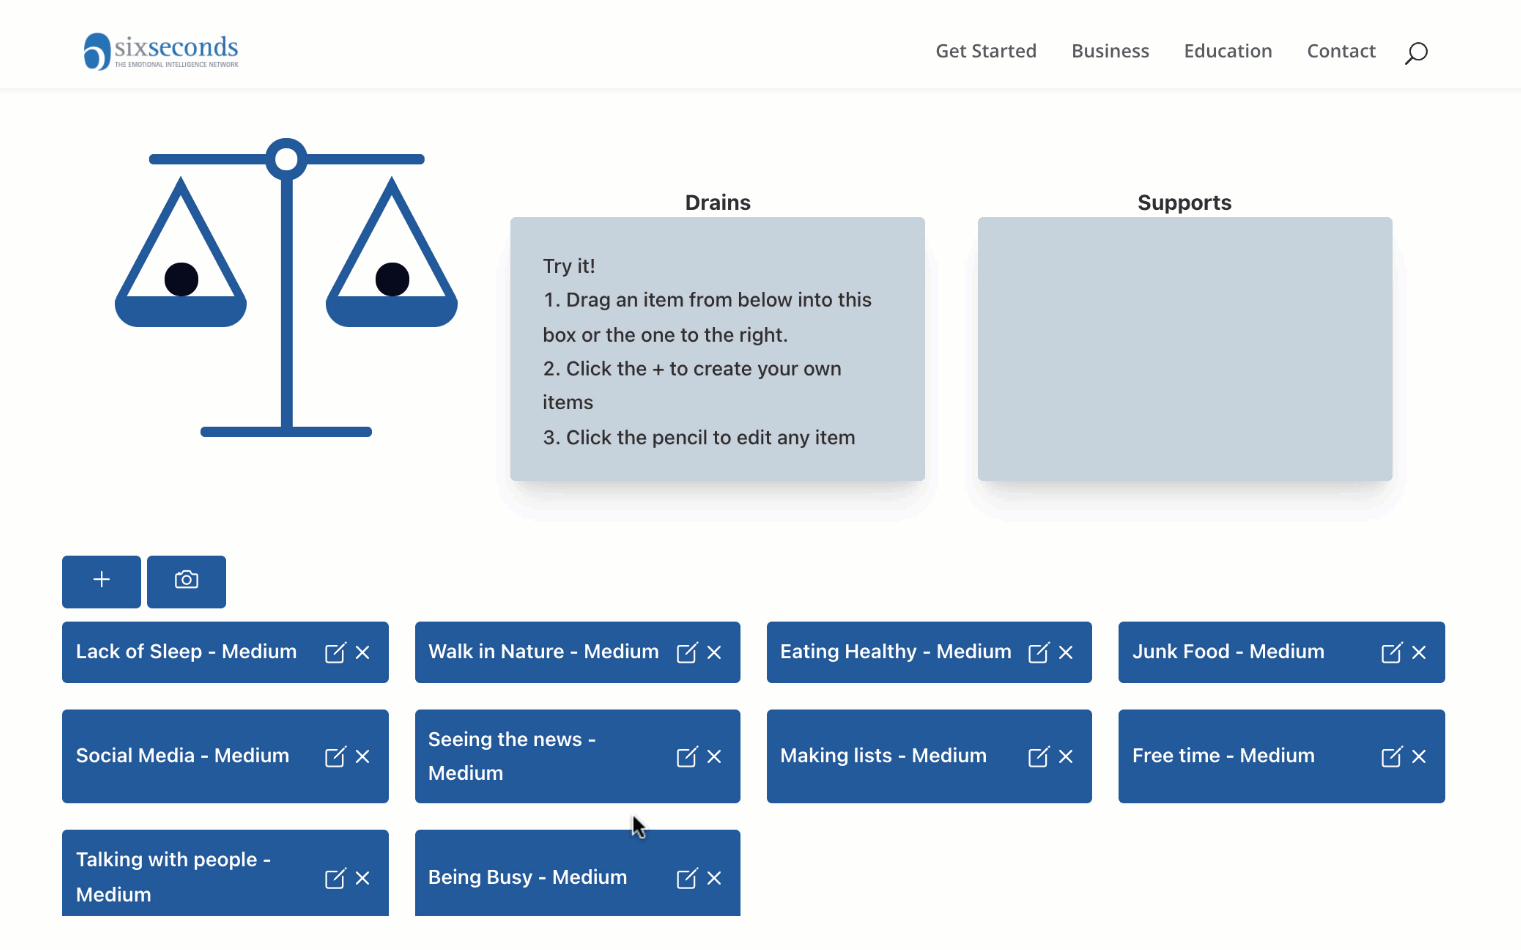Click the plus icon to add item
This screenshot has width=1521, height=950.
click(101, 581)
